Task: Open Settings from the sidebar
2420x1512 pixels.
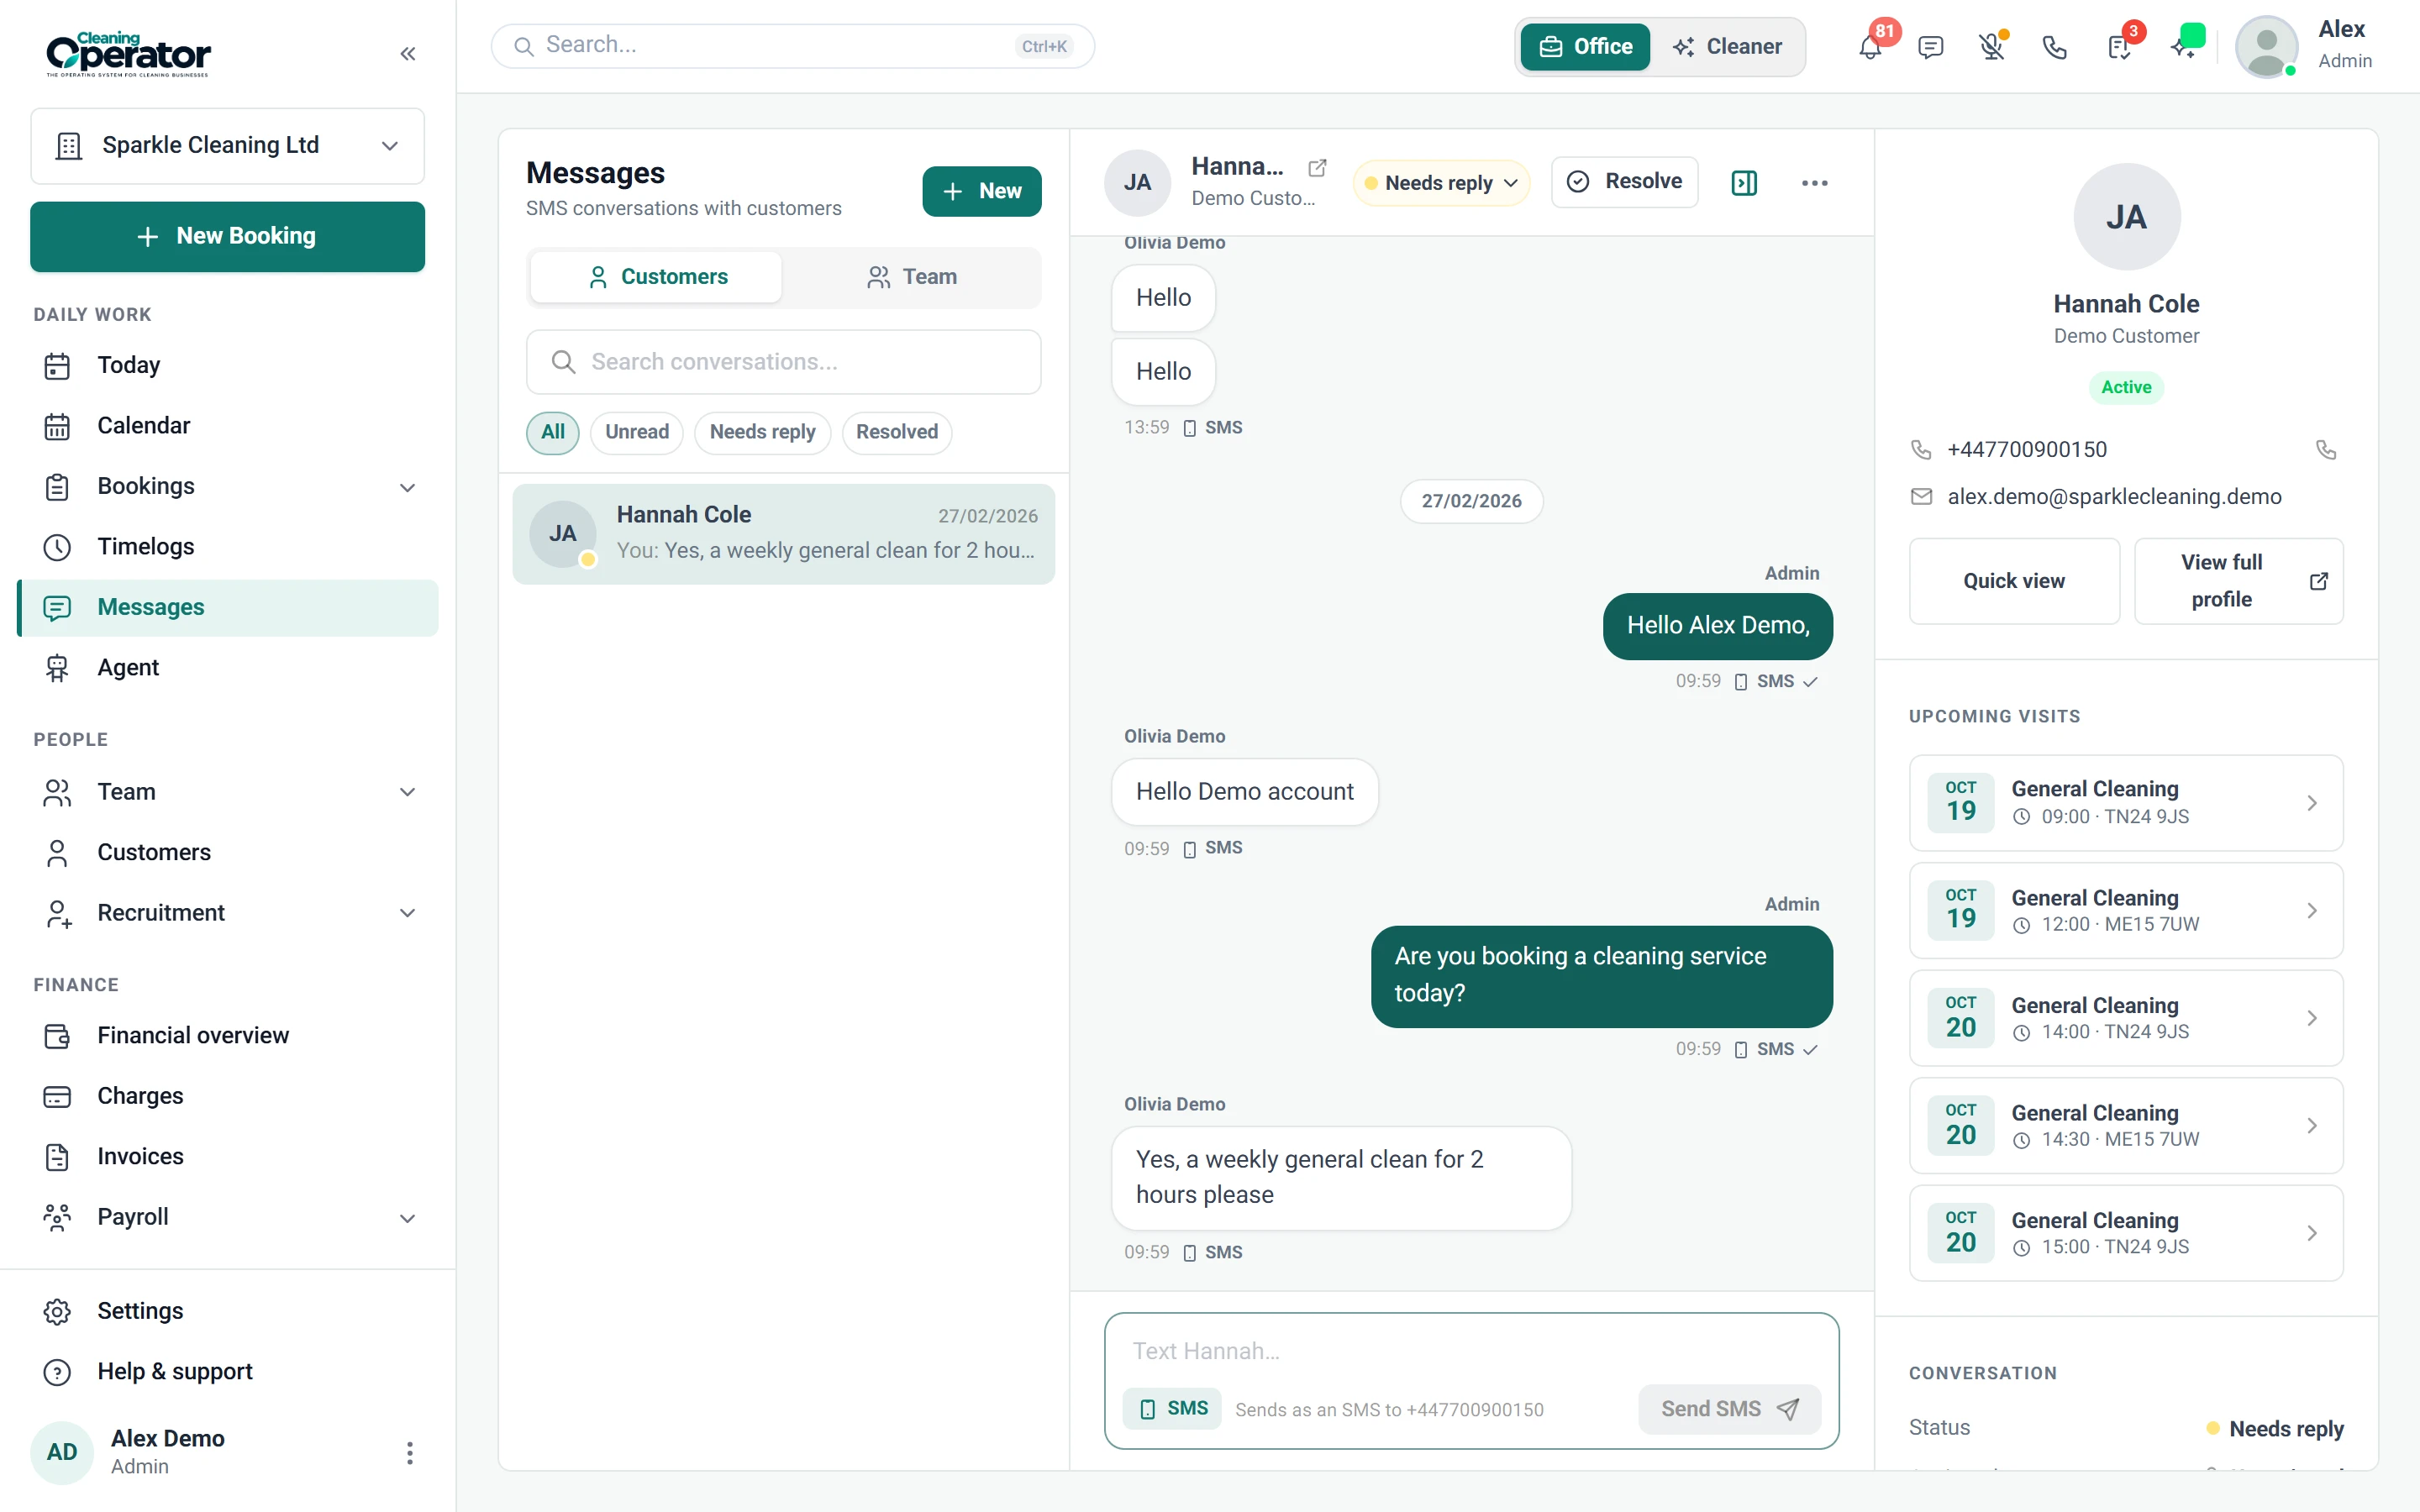Action: [x=228, y=1311]
